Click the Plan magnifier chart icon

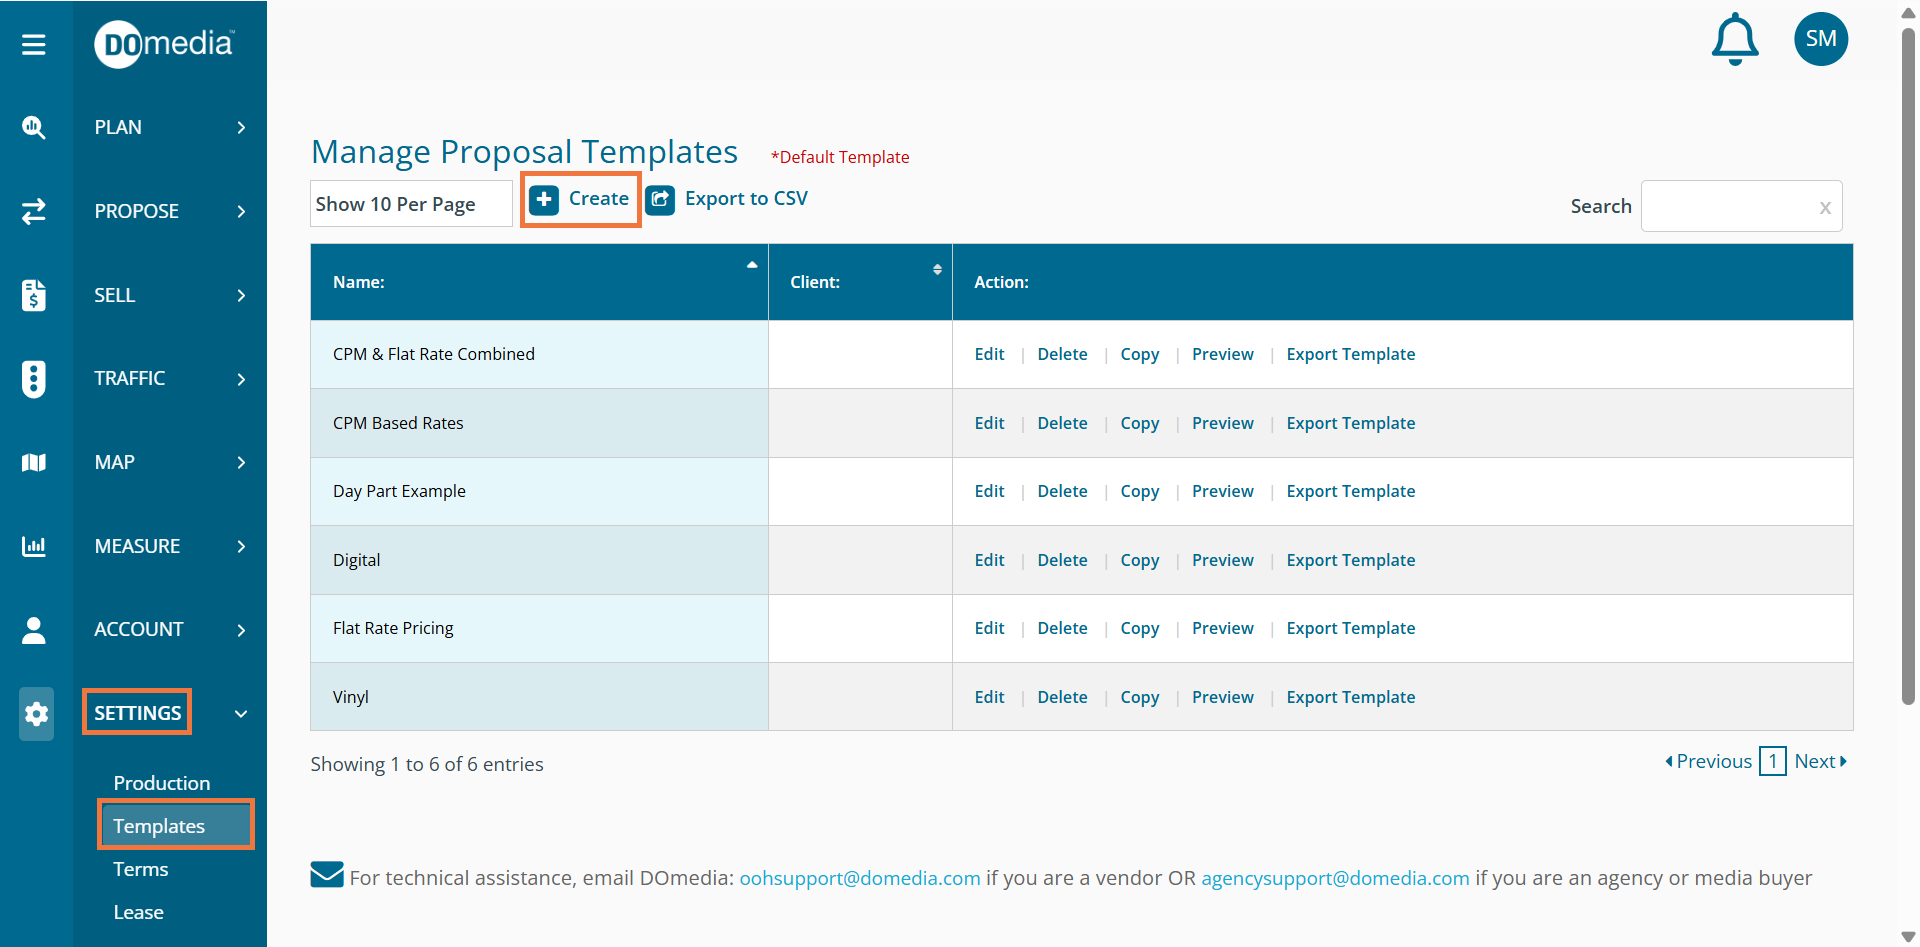pos(34,127)
